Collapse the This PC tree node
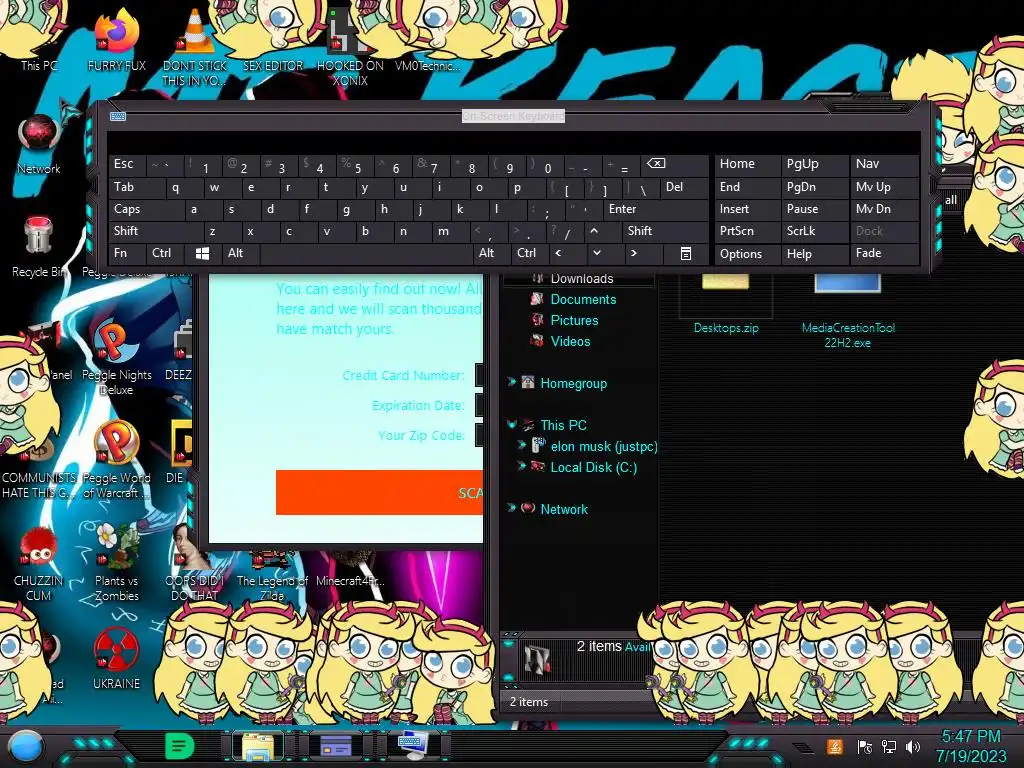Image resolution: width=1024 pixels, height=768 pixels. tap(511, 424)
